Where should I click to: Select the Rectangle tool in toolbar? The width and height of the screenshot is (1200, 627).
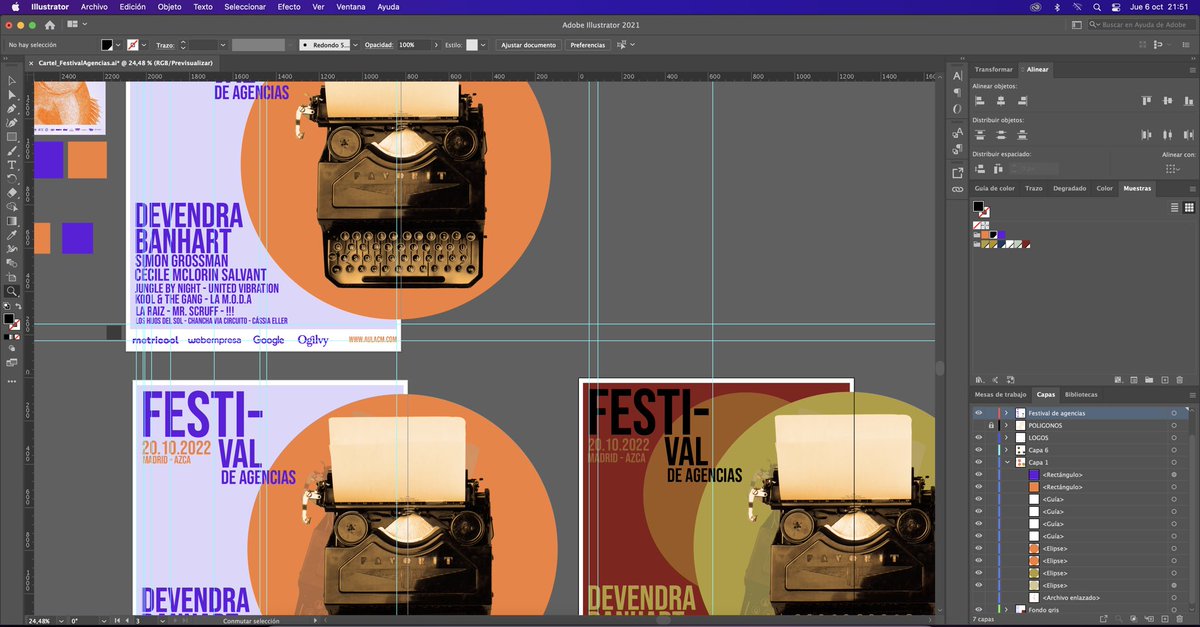point(11,136)
